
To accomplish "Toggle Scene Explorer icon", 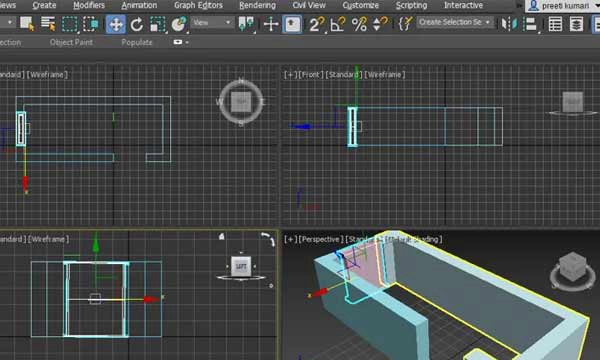I will (x=555, y=24).
